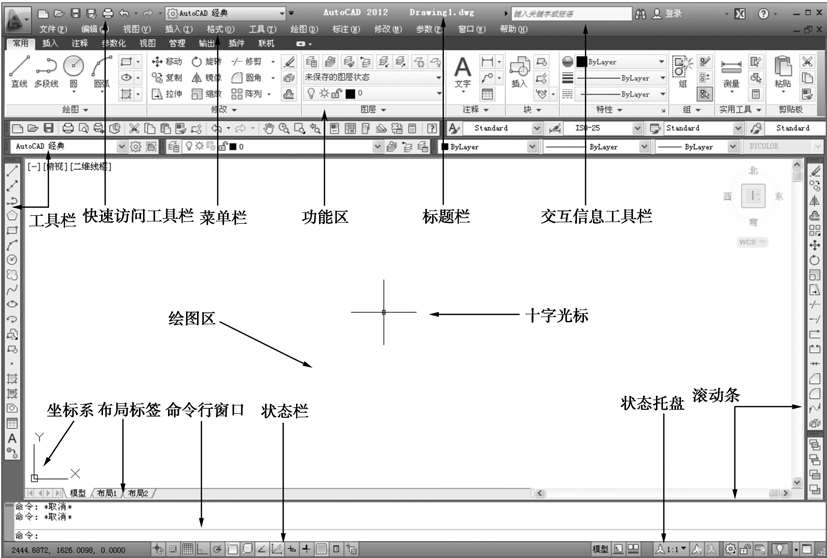Click the 登录 sign-in link
Viewport: 827px width, 558px height.
coord(674,14)
